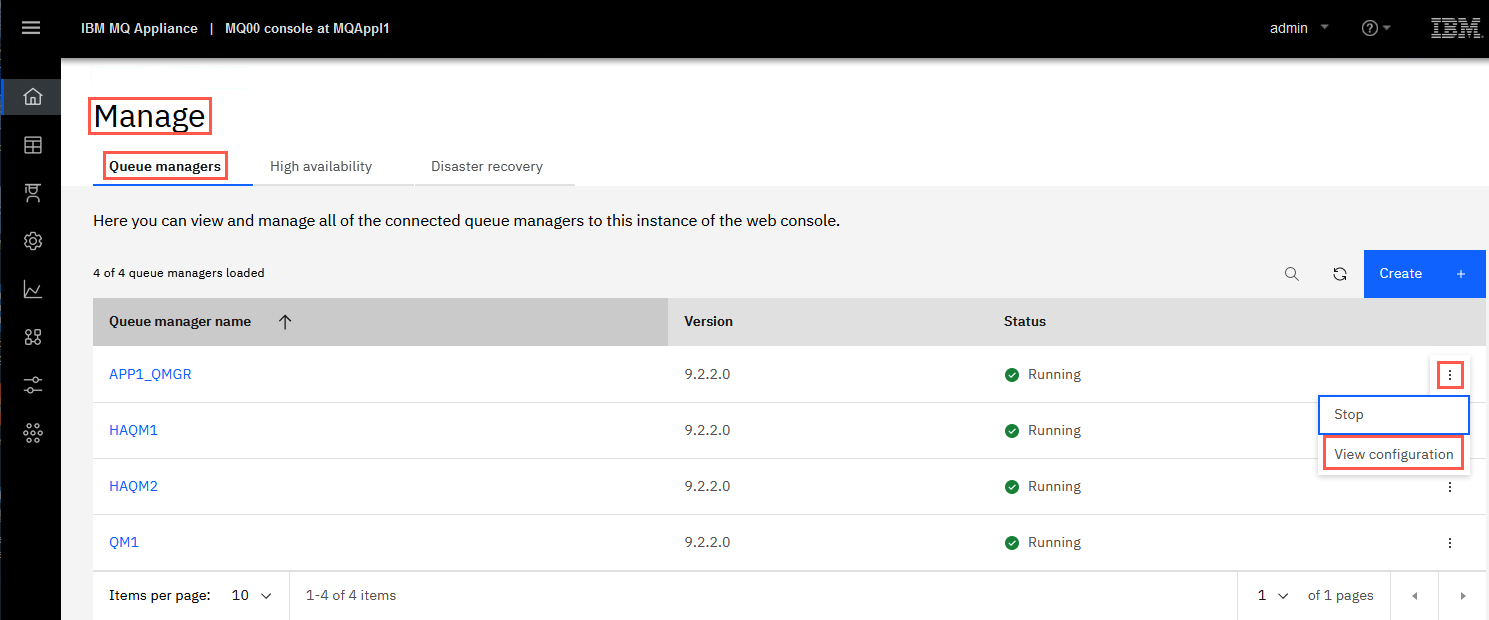Click Running status text for APP1_QMGR
1489x620 pixels.
(x=1054, y=375)
